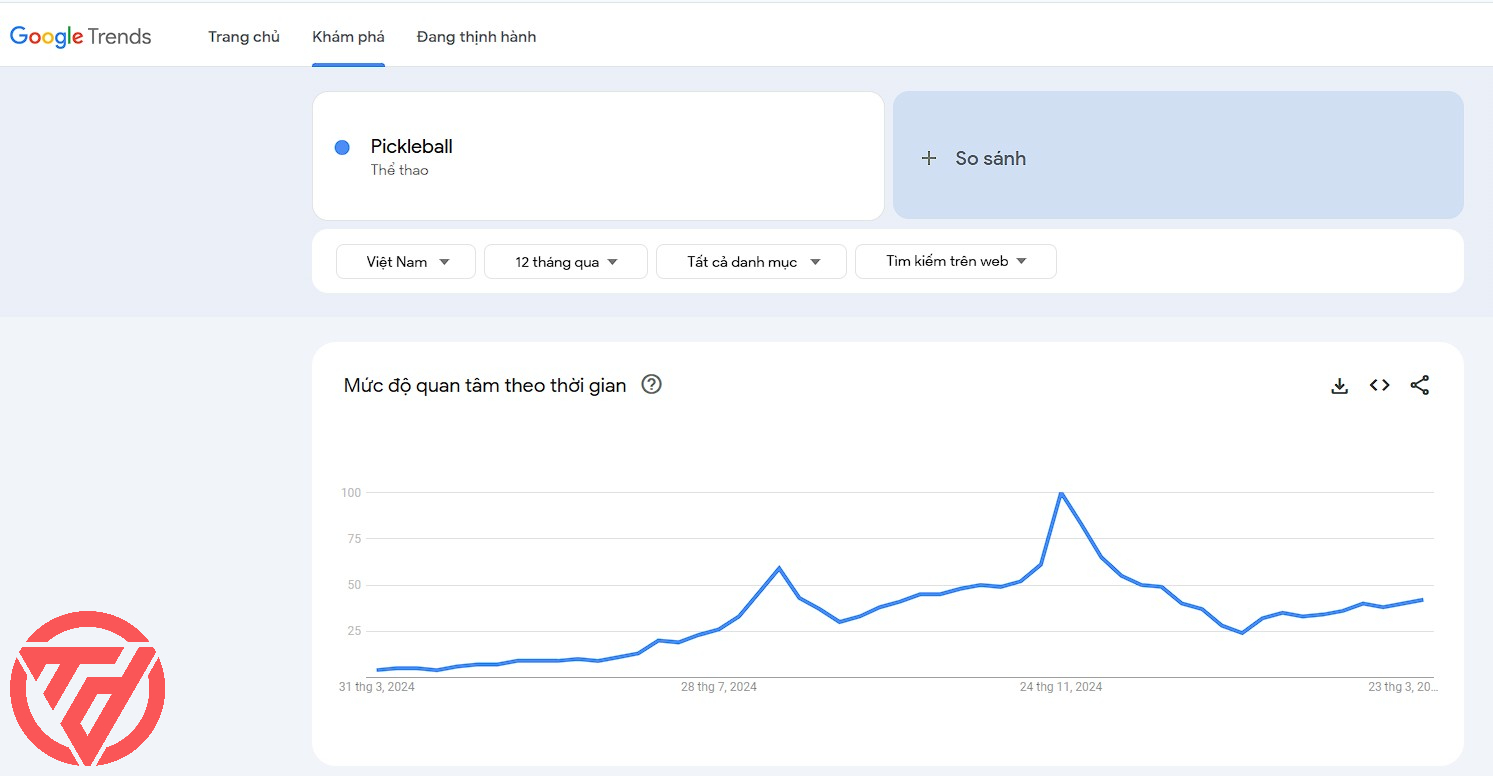Click the 31 thg 3, 2024 axis label

point(377,687)
